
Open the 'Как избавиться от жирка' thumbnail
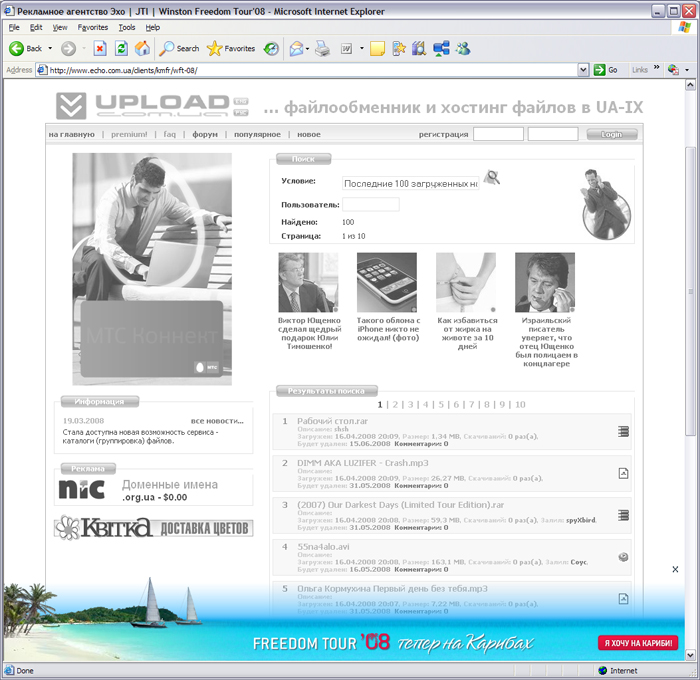click(466, 282)
